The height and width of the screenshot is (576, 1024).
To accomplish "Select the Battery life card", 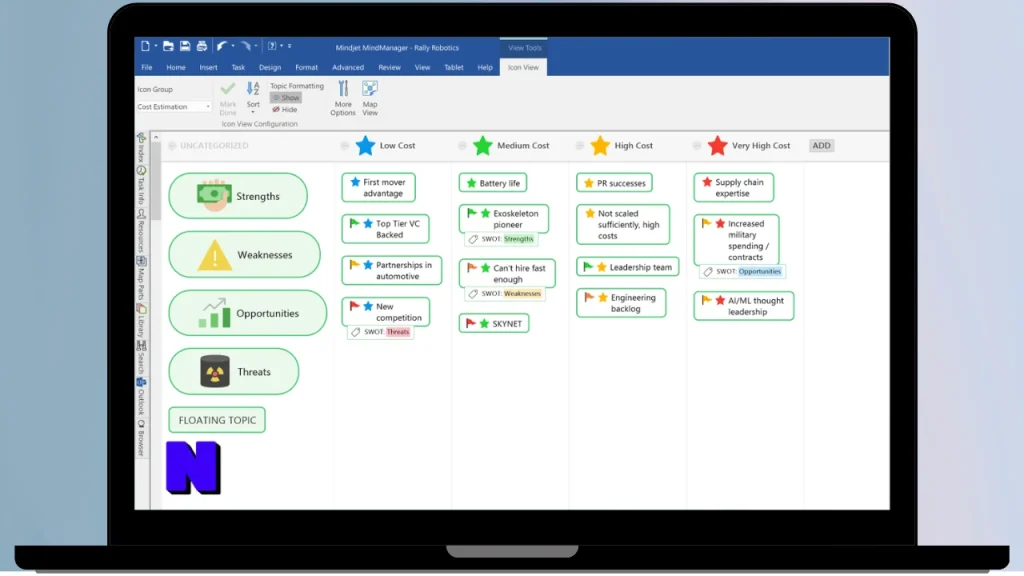I will (492, 183).
